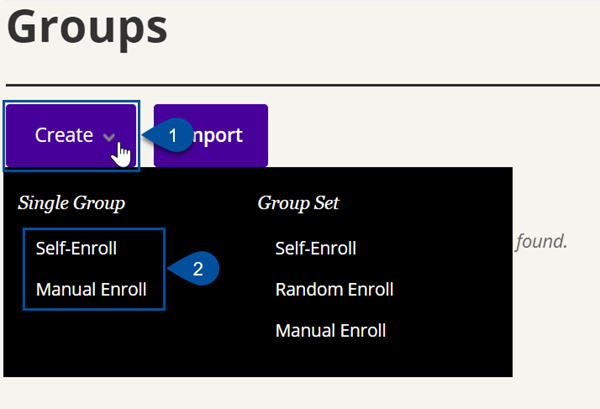
Task: Select Self-Enroll under Group Set
Action: [316, 248]
